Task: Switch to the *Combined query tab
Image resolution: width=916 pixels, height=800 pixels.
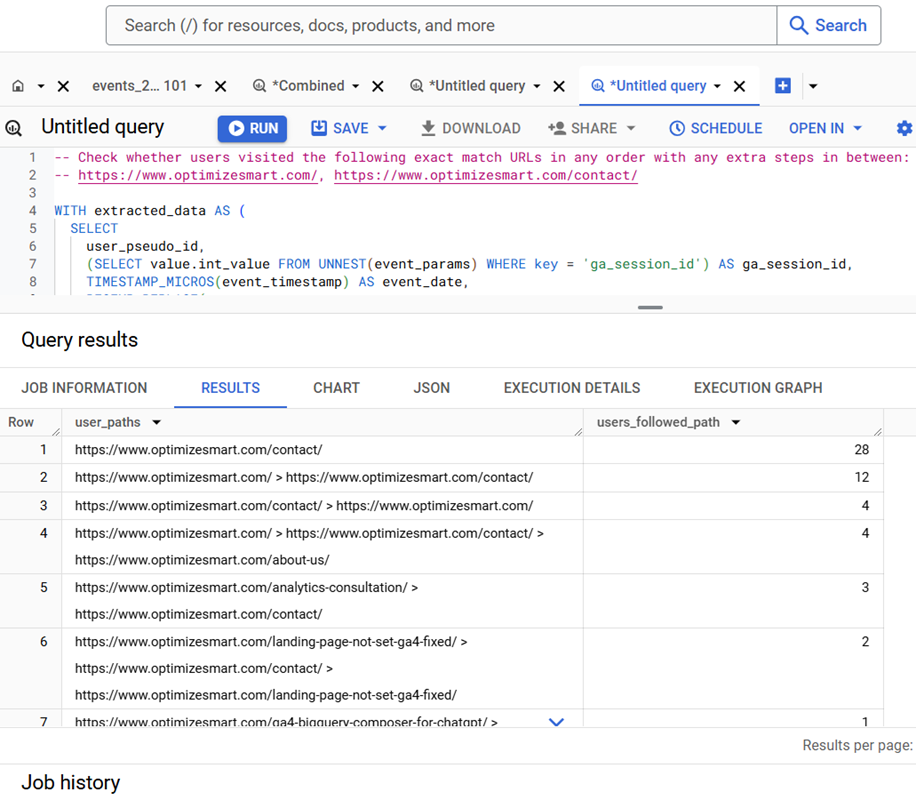Action: click(x=305, y=86)
